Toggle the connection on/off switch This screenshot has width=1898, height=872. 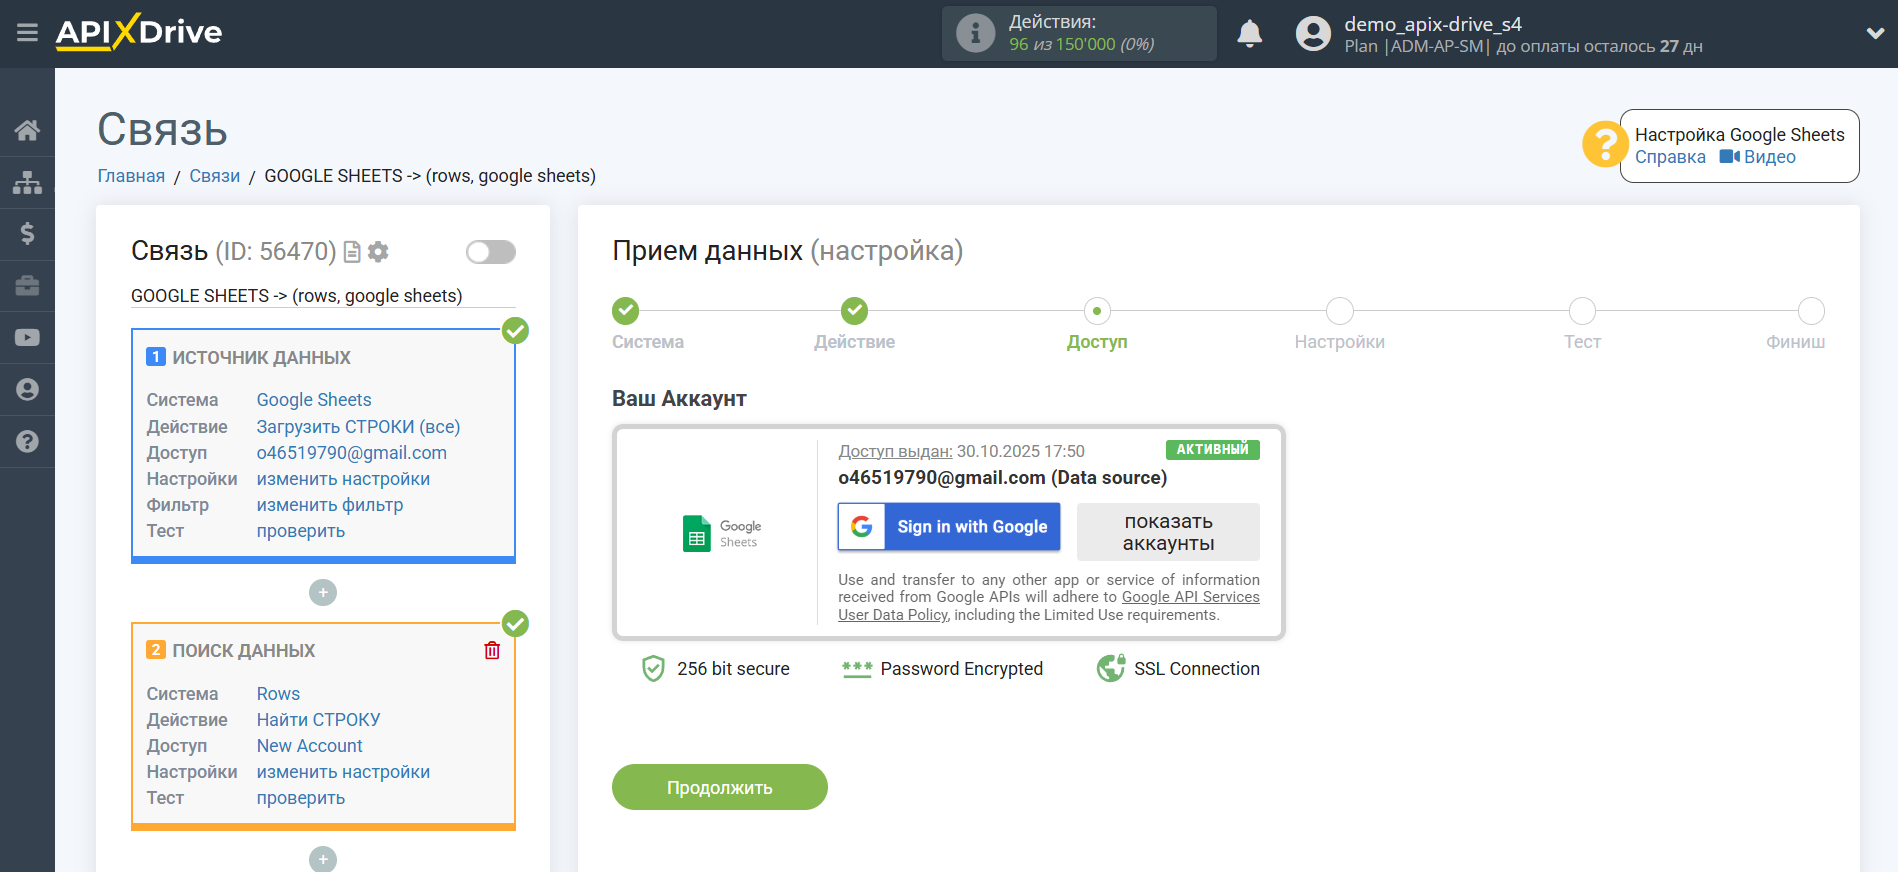point(490,252)
